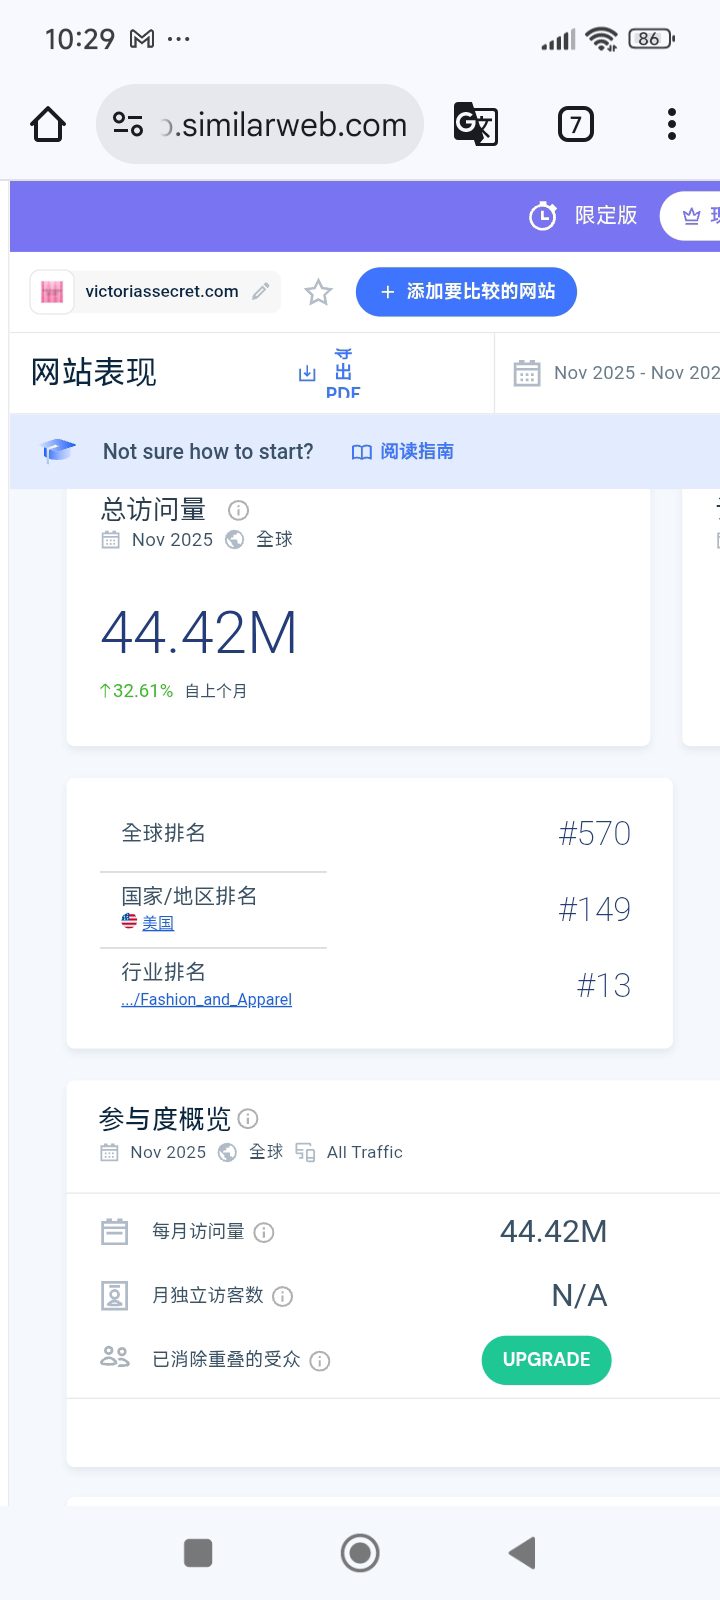Tap the similarweb.com address bar

coord(260,125)
